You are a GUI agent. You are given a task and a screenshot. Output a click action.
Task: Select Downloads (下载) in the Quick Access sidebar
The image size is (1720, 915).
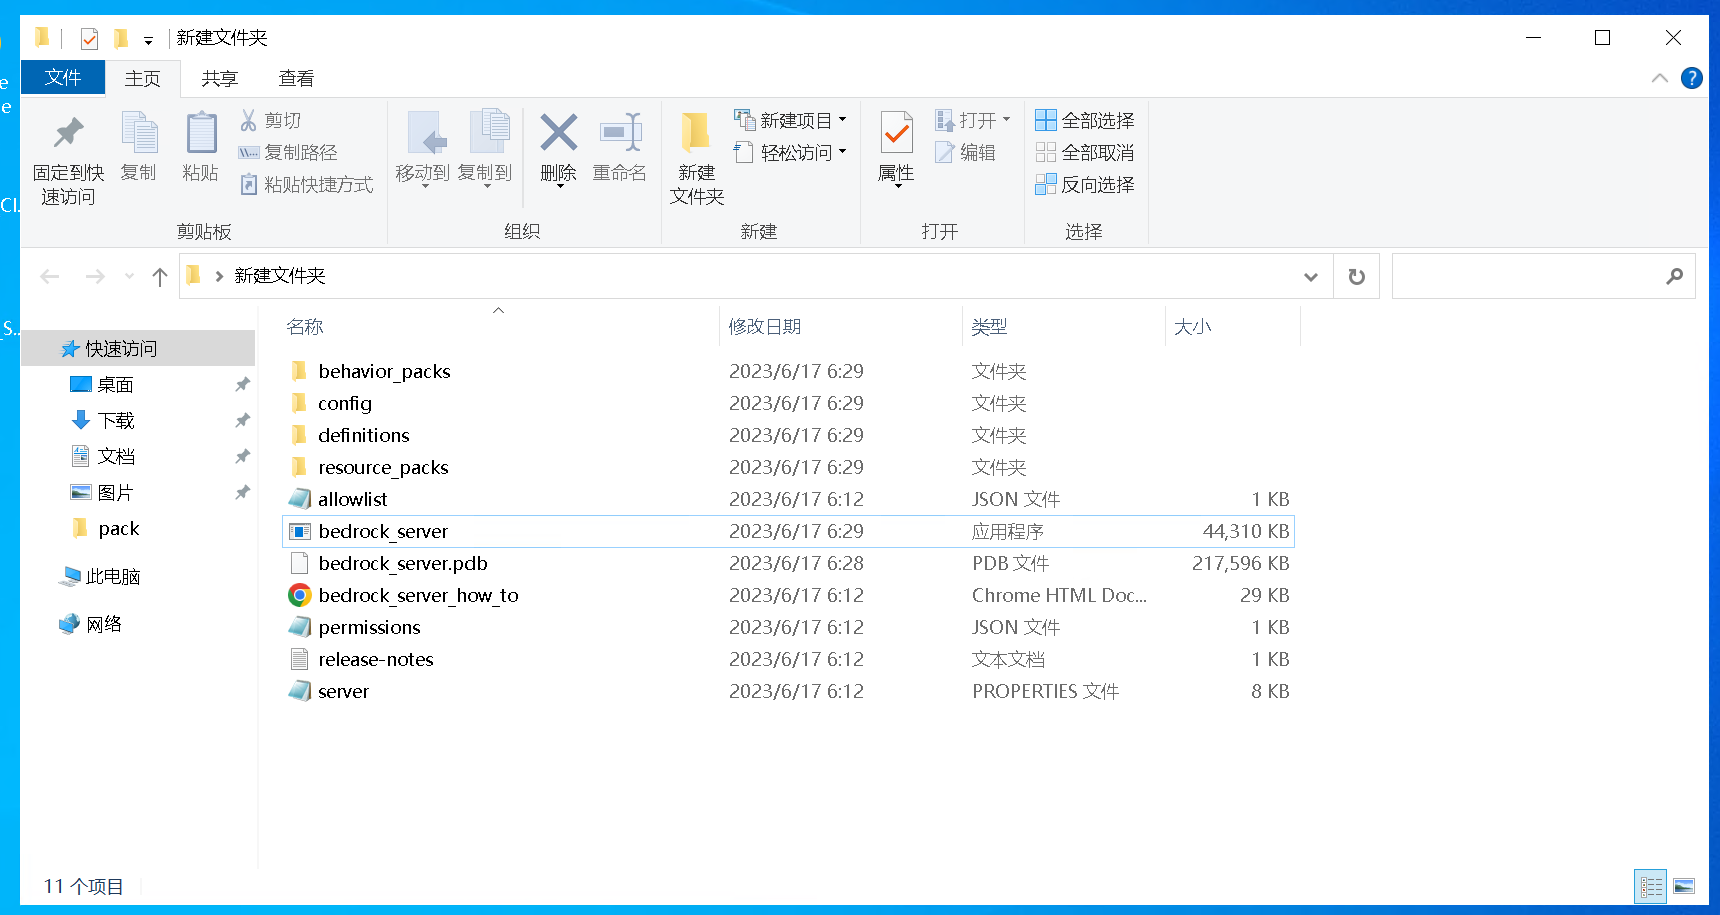coord(116,421)
